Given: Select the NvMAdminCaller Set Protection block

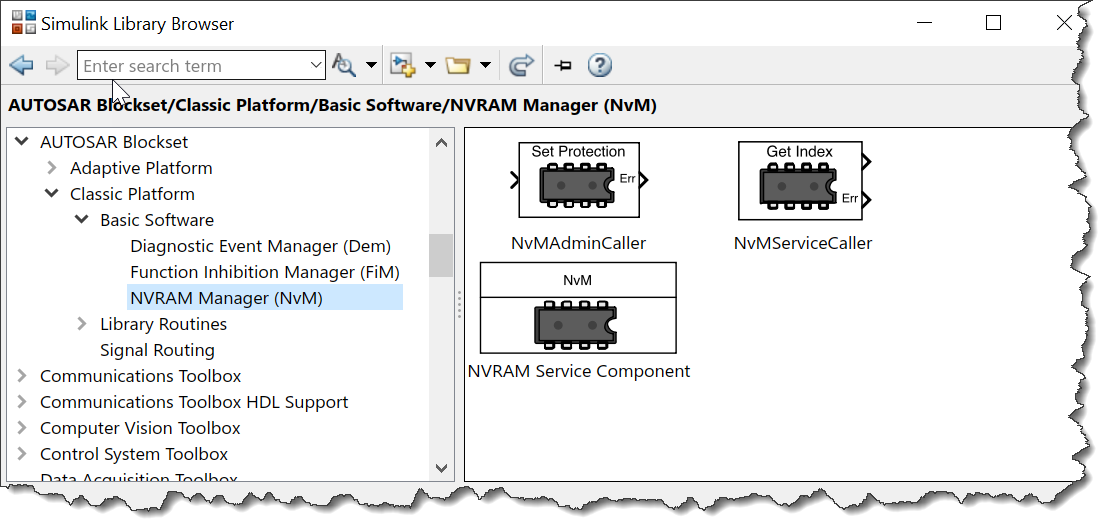Looking at the screenshot, I should point(579,180).
